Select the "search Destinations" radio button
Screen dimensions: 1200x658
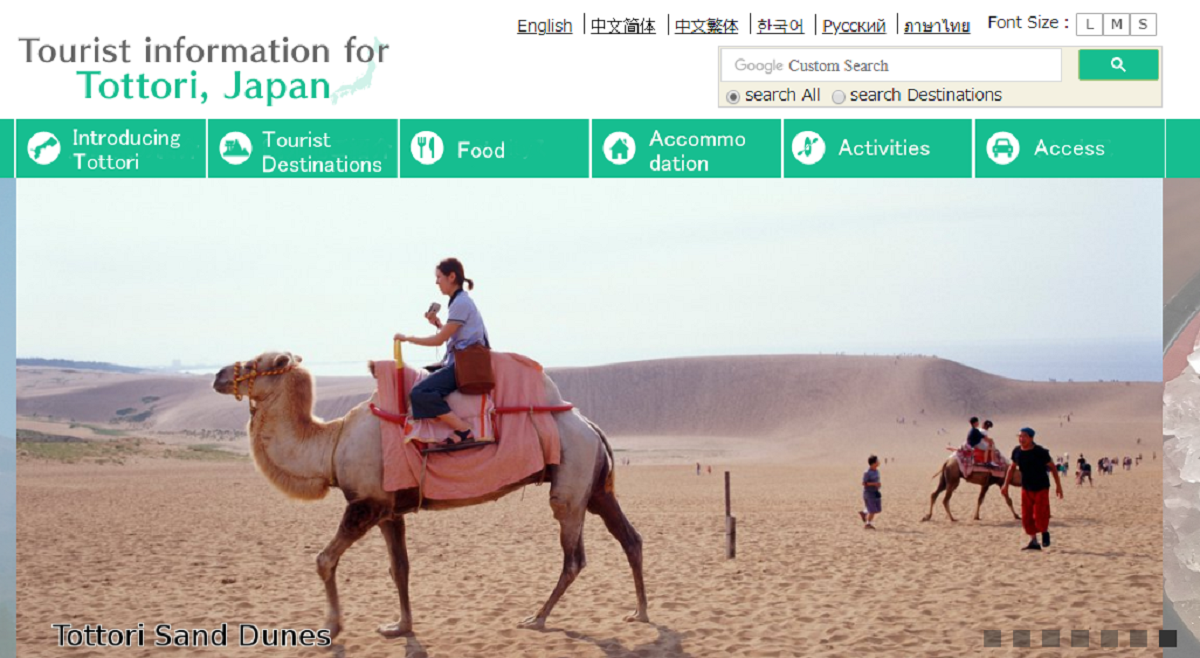838,96
